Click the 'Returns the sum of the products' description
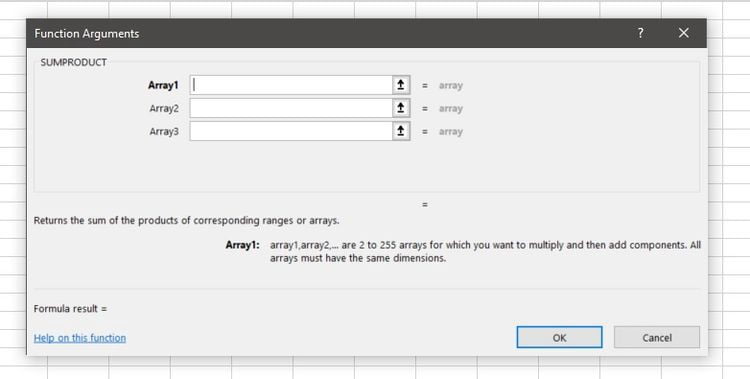750x379 pixels. pyautogui.click(x=187, y=221)
